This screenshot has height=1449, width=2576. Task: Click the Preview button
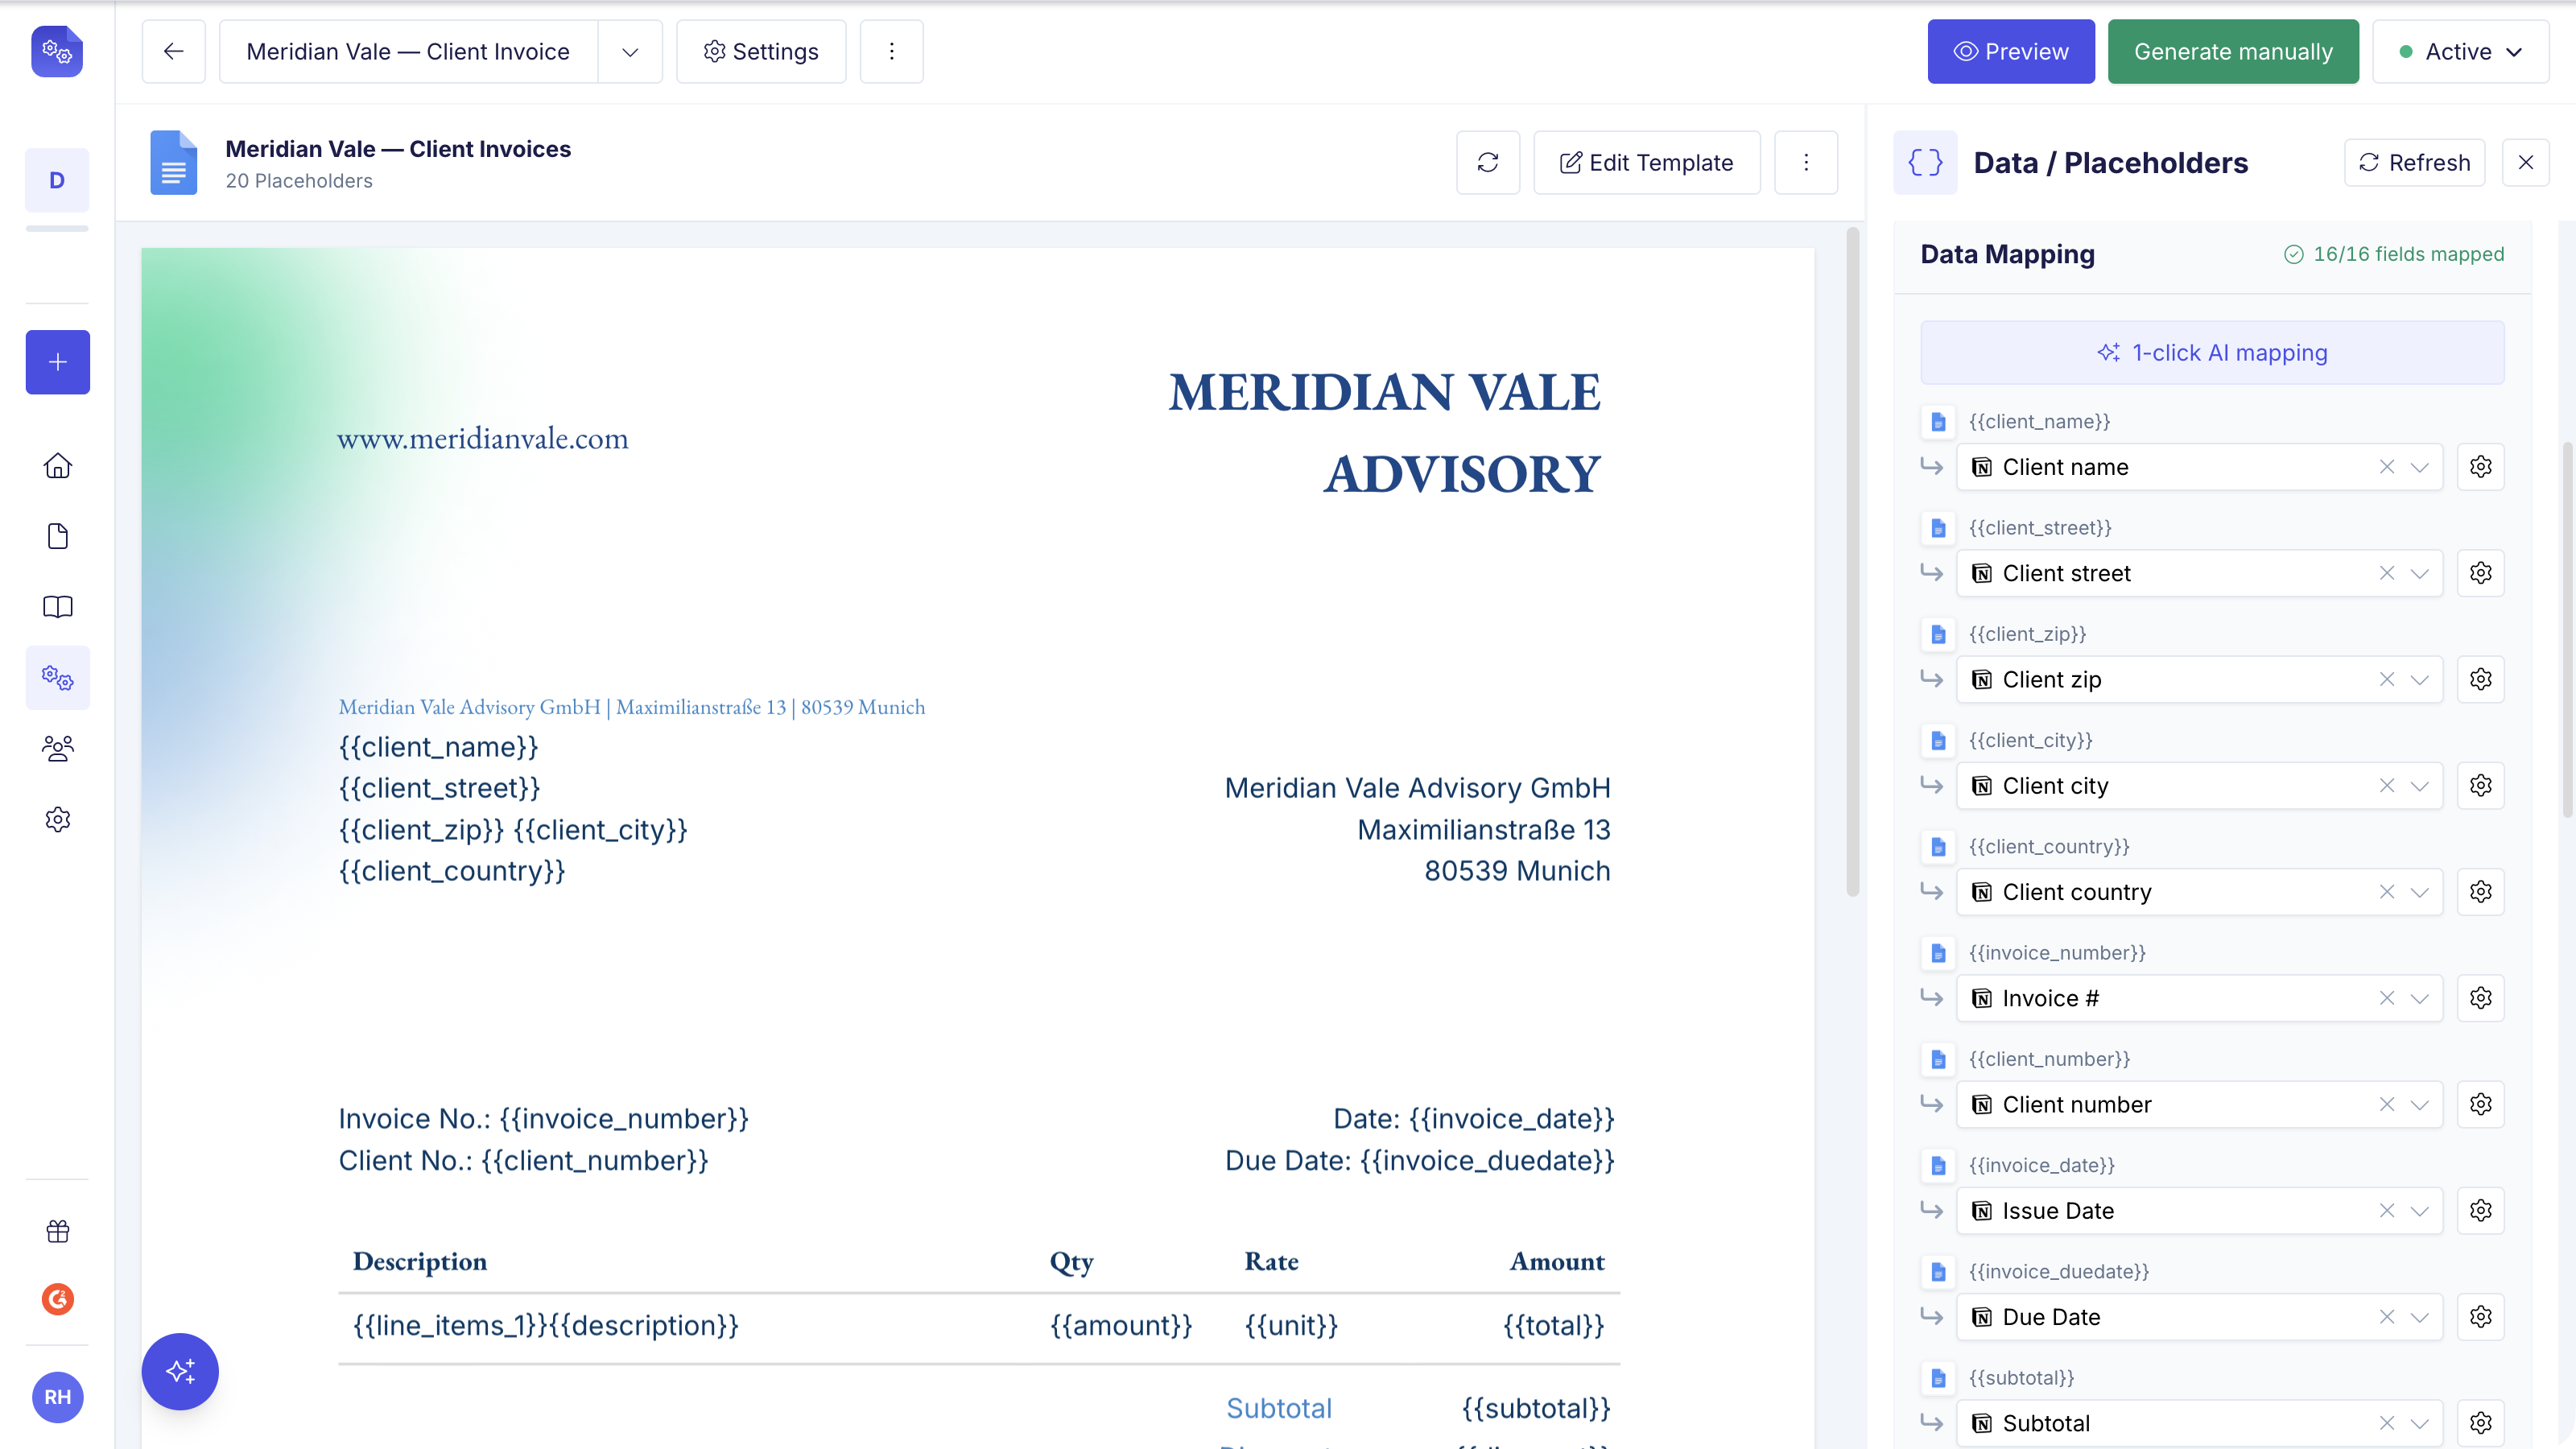pos(2011,51)
